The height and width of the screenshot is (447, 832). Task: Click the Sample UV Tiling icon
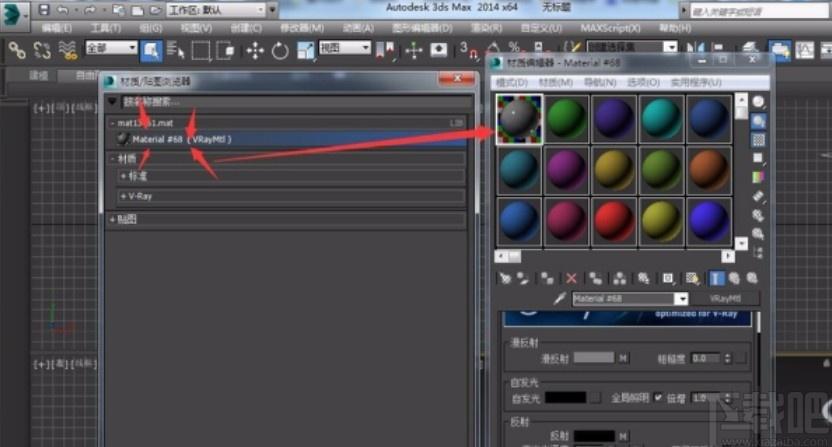coord(759,158)
